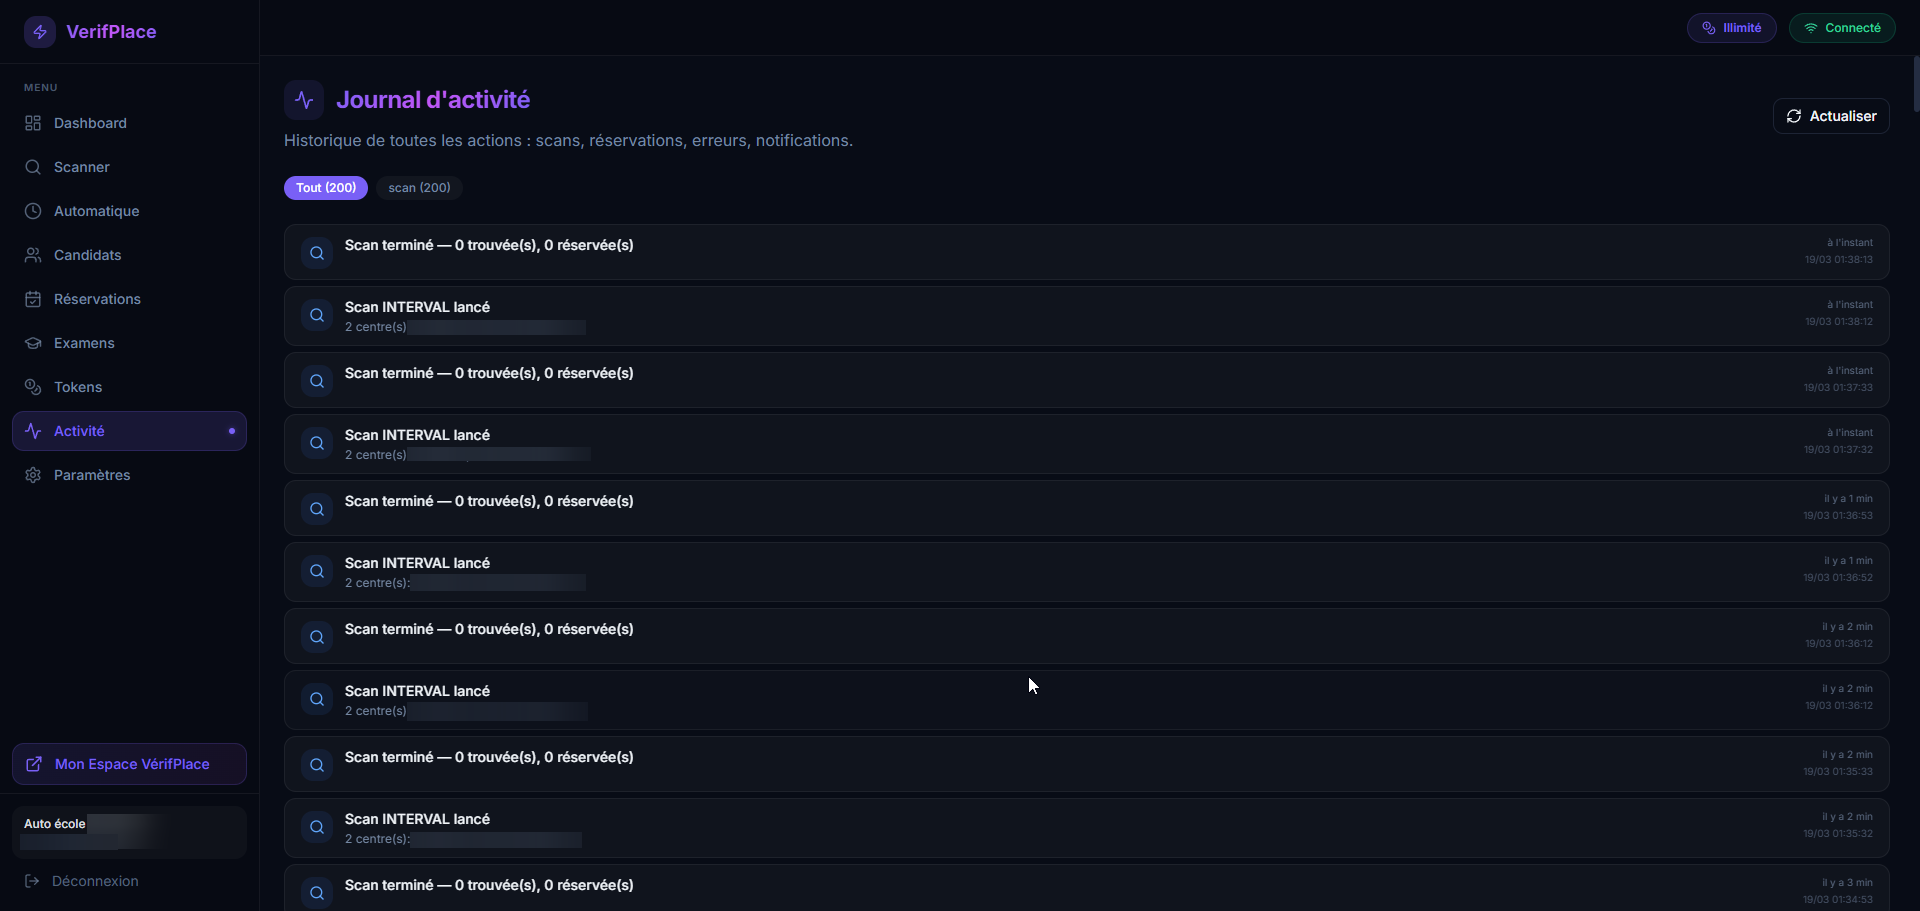Click the Connecté status badge
This screenshot has width=1920, height=911.
(1841, 28)
